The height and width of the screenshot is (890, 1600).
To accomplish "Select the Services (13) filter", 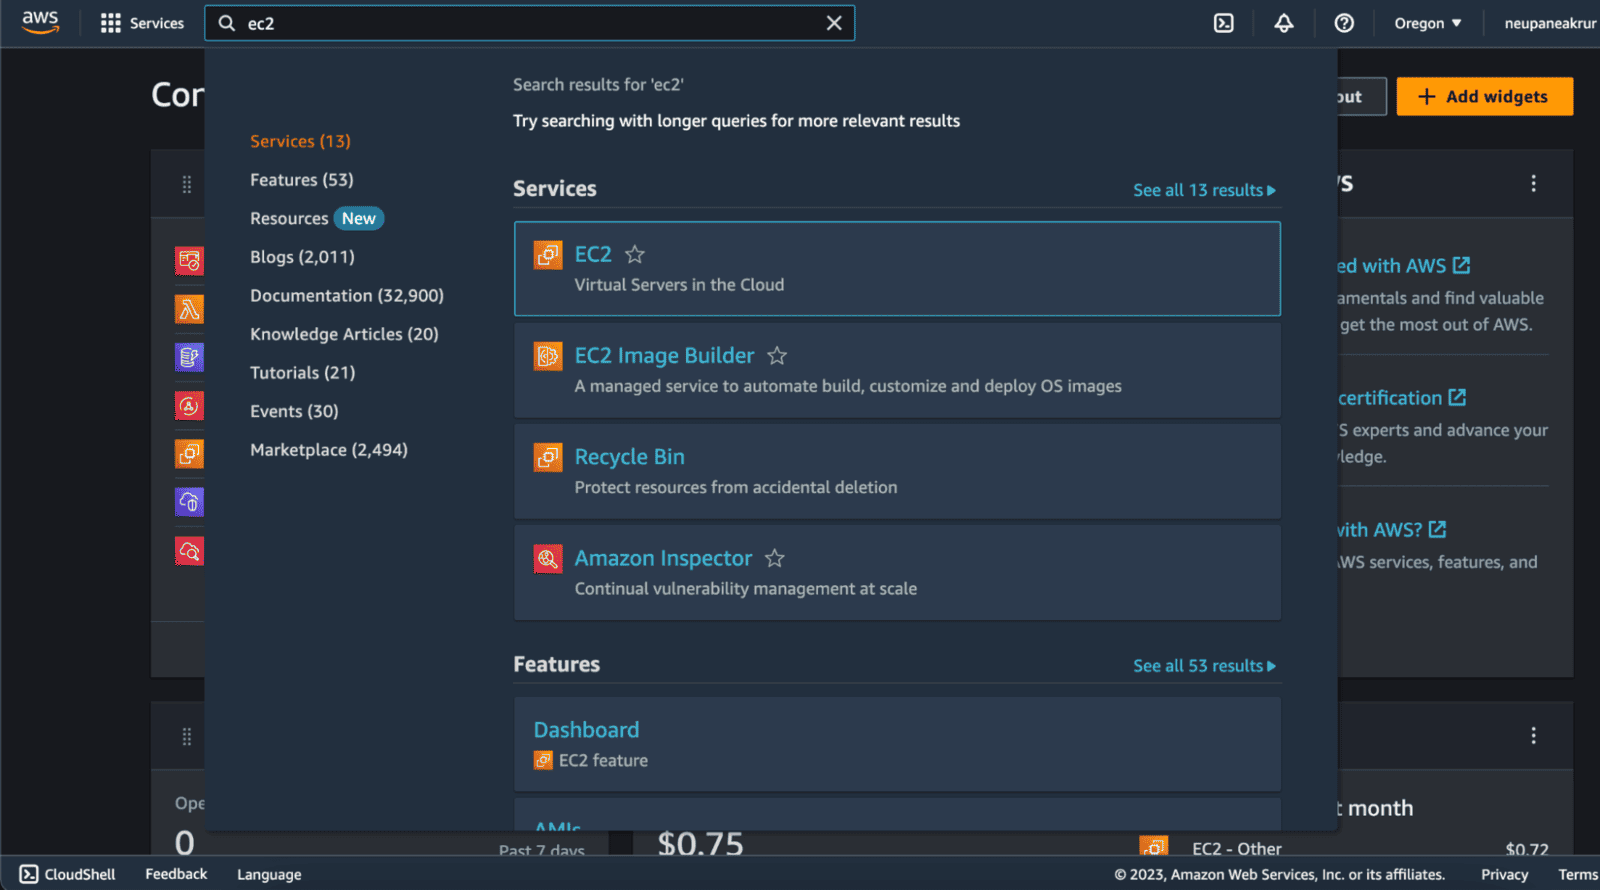I will pos(300,141).
